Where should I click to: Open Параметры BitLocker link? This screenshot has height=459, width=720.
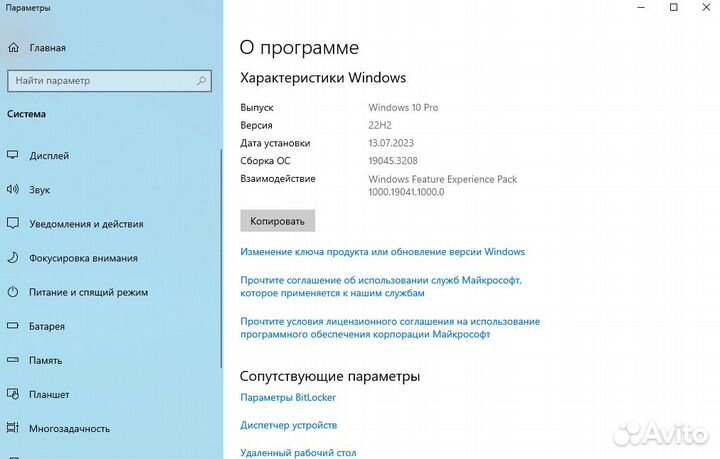pyautogui.click(x=288, y=397)
